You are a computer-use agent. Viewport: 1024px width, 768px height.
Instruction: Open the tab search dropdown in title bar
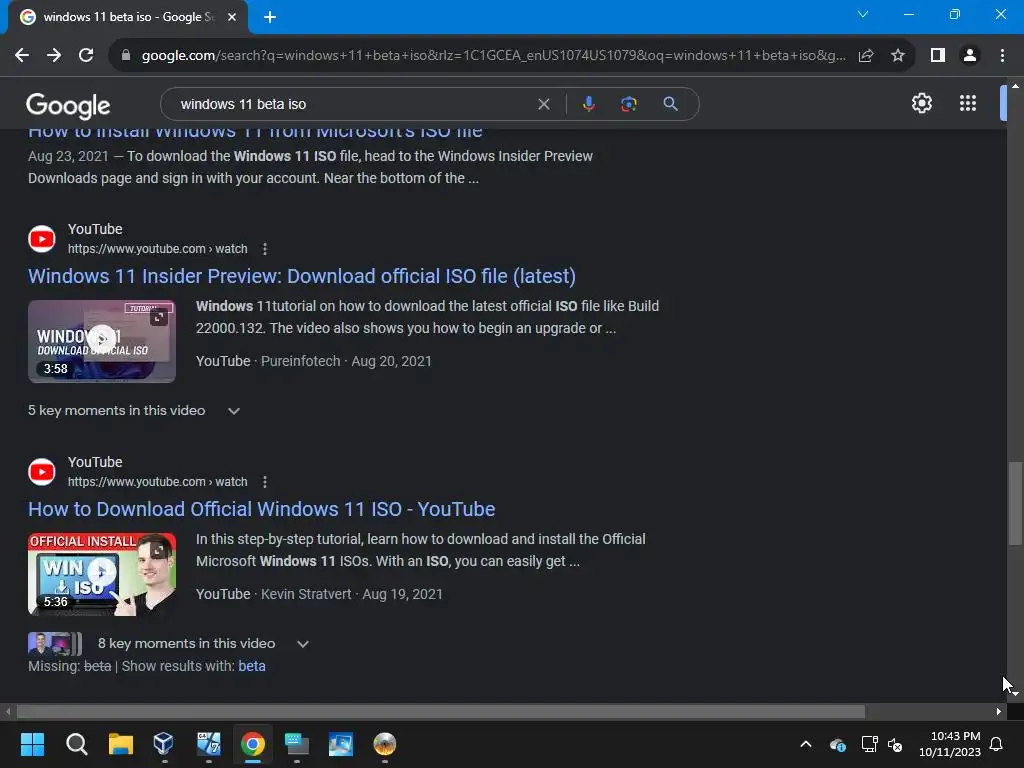point(863,14)
